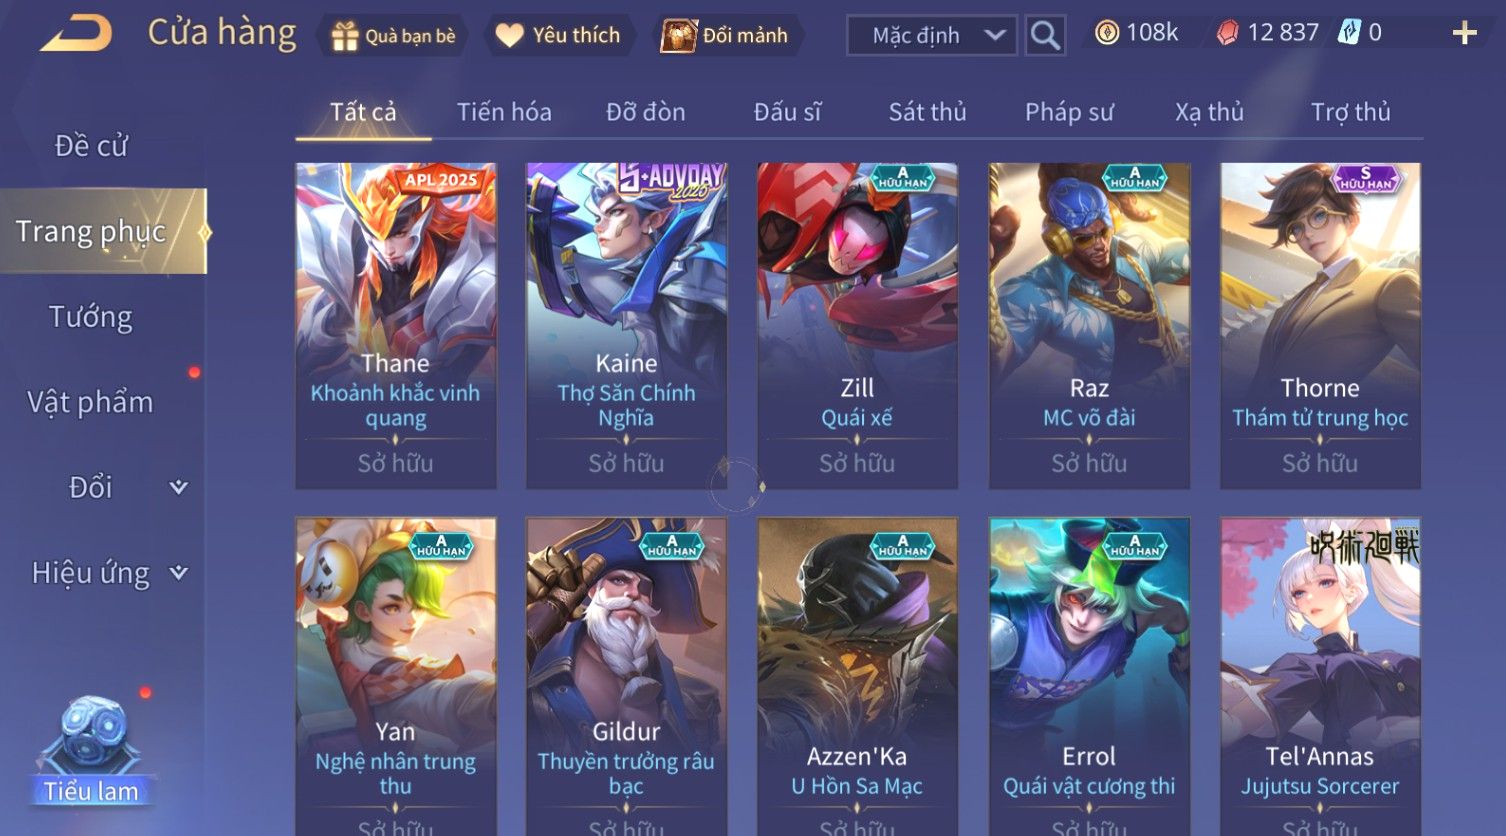The height and width of the screenshot is (836, 1506).
Task: Click the red gem 12 837 icon
Action: pyautogui.click(x=1227, y=33)
